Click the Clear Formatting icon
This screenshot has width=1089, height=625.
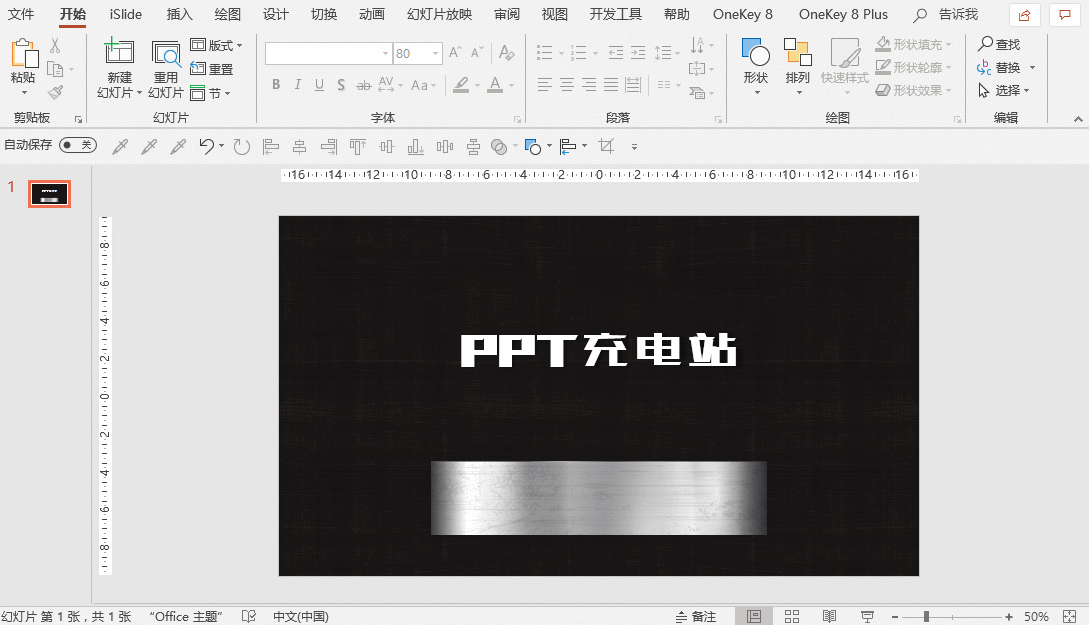pyautogui.click(x=506, y=53)
